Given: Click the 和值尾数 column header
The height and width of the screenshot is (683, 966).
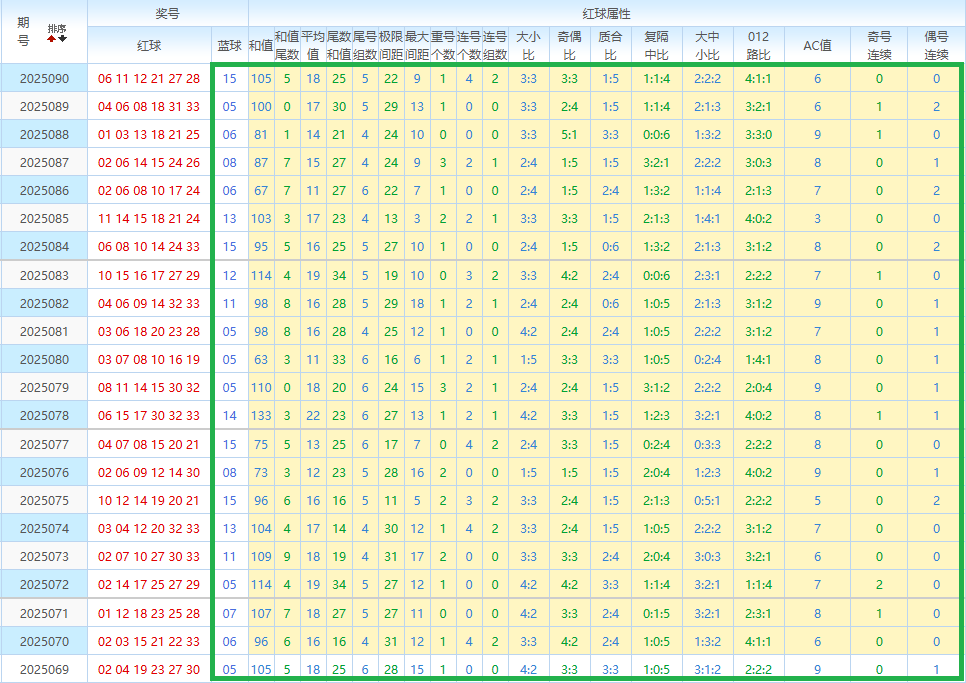Looking at the screenshot, I should [286, 45].
